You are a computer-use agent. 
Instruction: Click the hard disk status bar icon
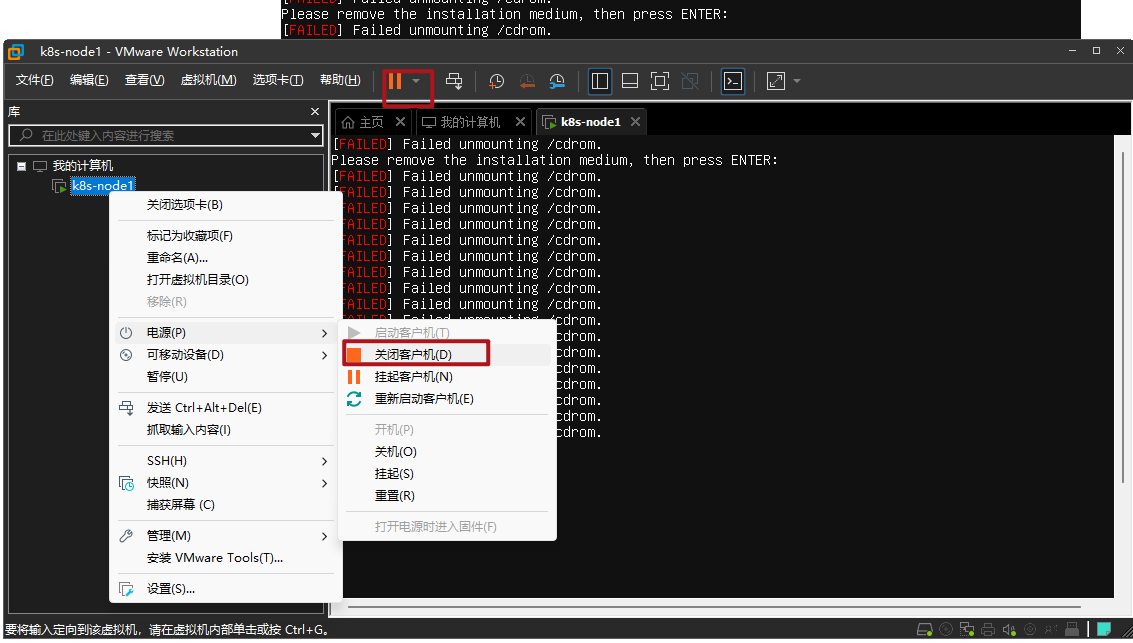[x=924, y=629]
